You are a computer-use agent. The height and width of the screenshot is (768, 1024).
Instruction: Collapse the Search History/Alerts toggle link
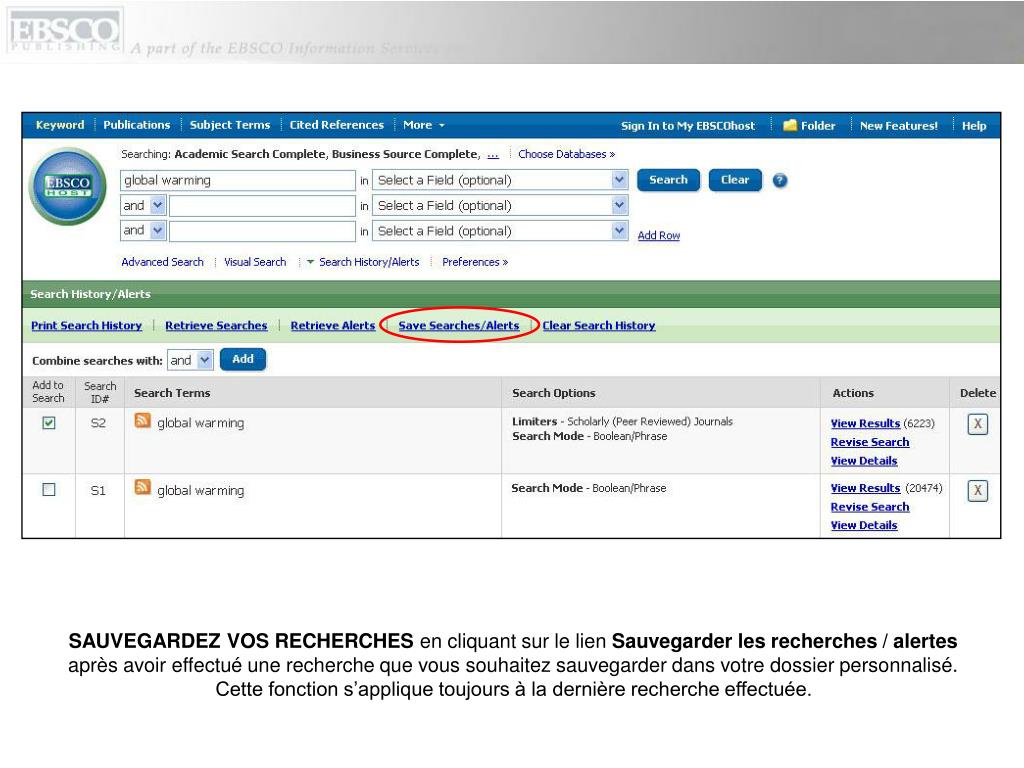pyautogui.click(x=363, y=262)
